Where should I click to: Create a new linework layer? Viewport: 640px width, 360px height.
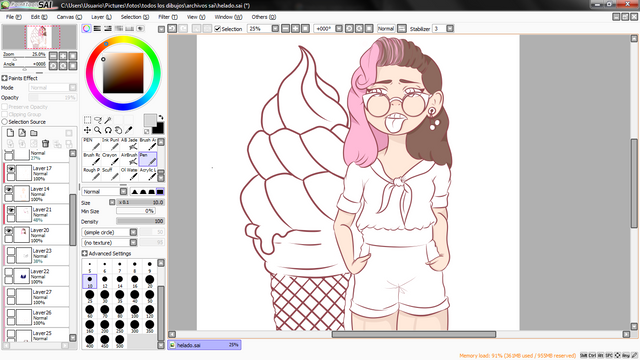pyautogui.click(x=22, y=133)
